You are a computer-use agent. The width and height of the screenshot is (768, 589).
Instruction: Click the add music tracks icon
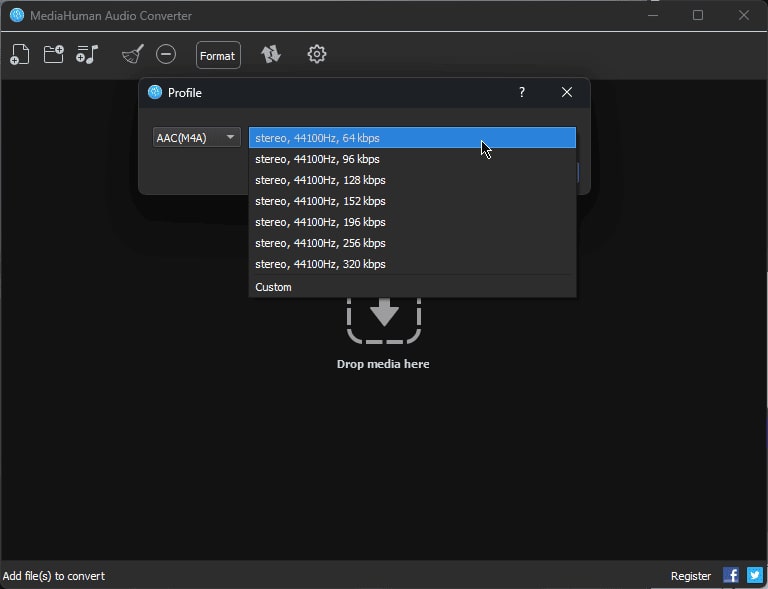click(88, 55)
